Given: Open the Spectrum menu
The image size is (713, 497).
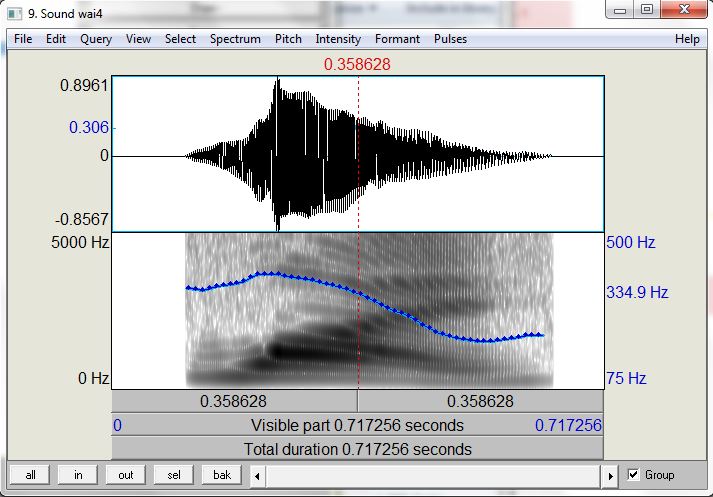Looking at the screenshot, I should (235, 39).
